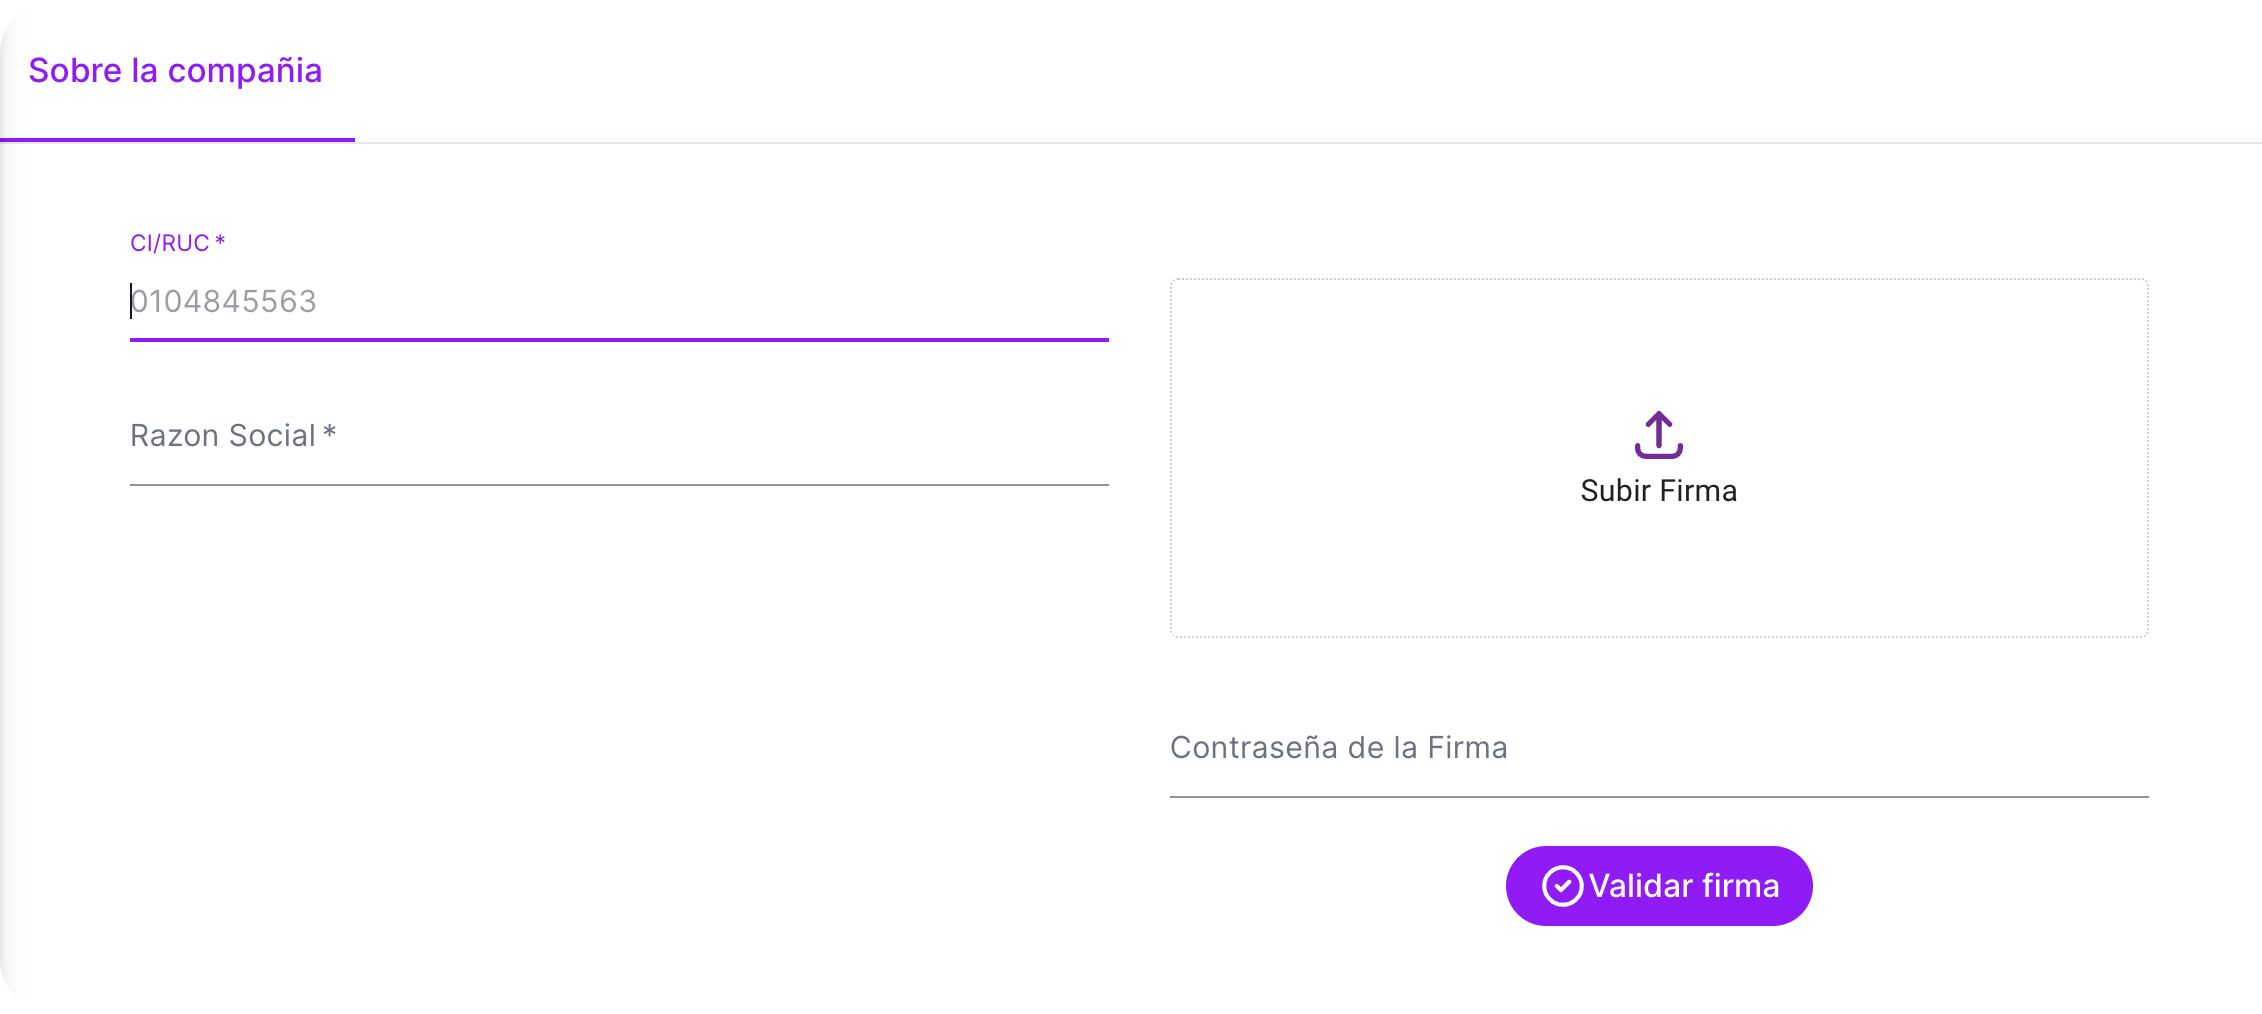This screenshot has width=2262, height=1014.
Task: Select the Sobre la compañia section header
Action: click(176, 71)
